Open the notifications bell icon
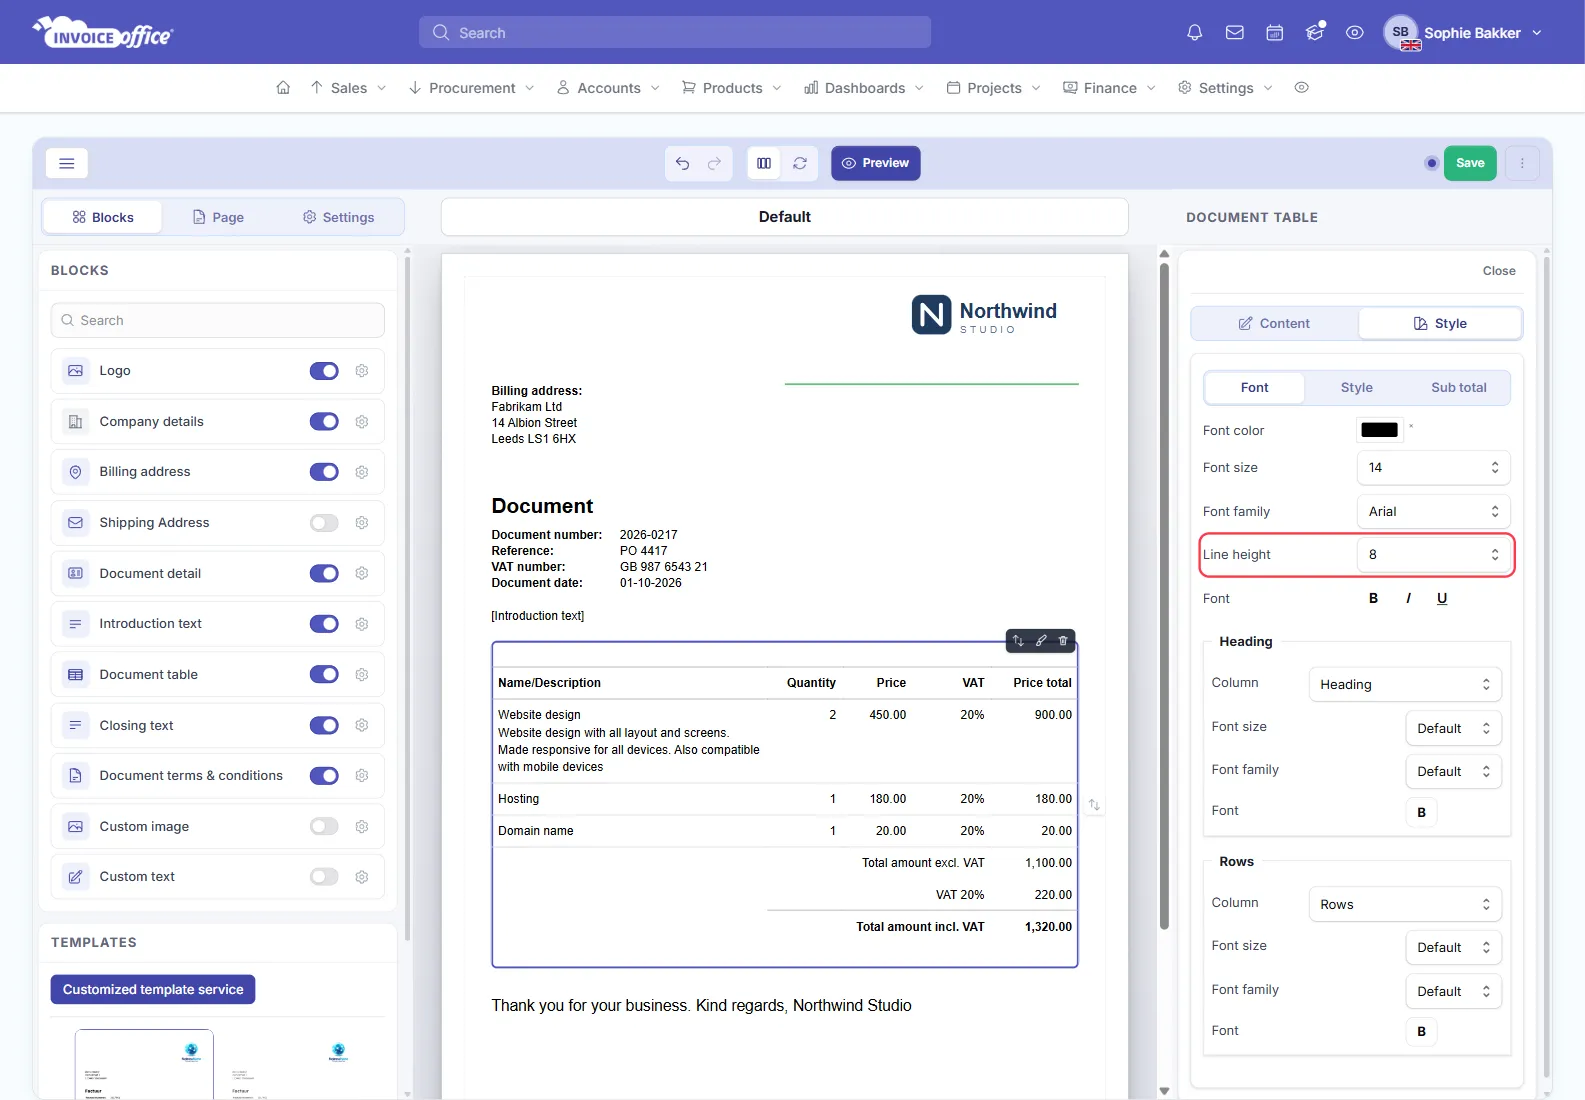The width and height of the screenshot is (1585, 1100). pos(1194,33)
